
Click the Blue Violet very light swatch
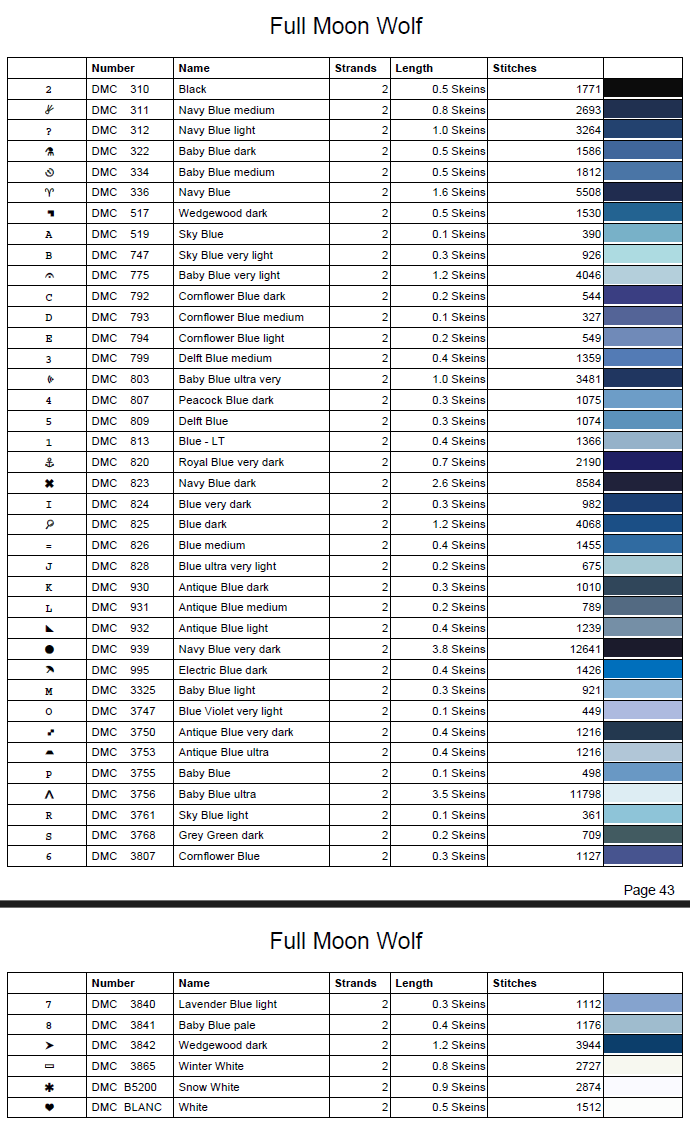tap(643, 711)
